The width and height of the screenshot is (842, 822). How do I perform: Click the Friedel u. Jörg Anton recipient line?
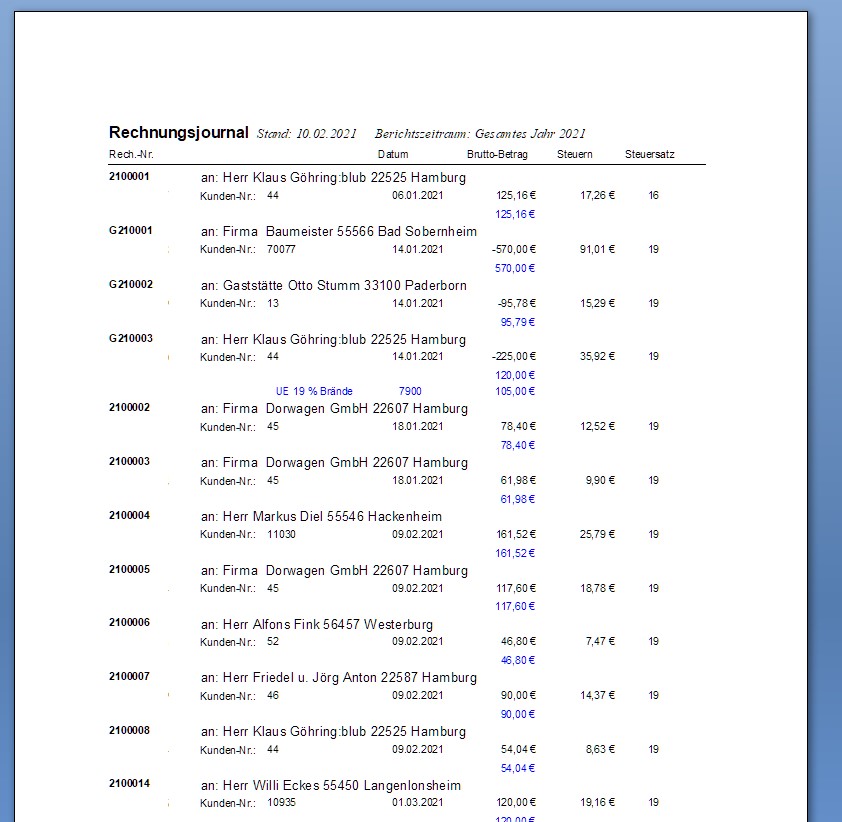click(x=338, y=678)
